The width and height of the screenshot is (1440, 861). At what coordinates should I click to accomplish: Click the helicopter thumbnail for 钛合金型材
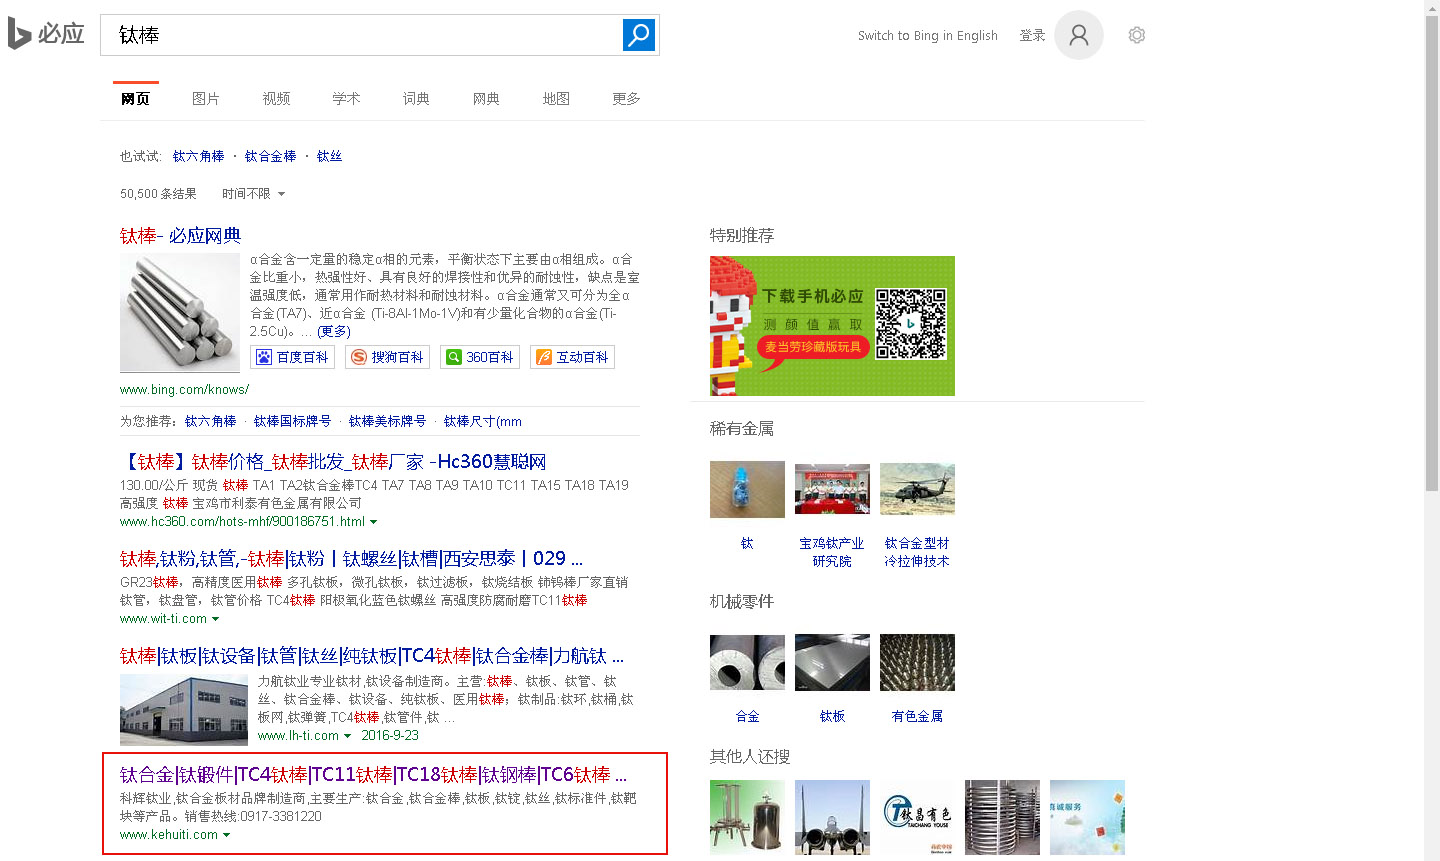(917, 489)
